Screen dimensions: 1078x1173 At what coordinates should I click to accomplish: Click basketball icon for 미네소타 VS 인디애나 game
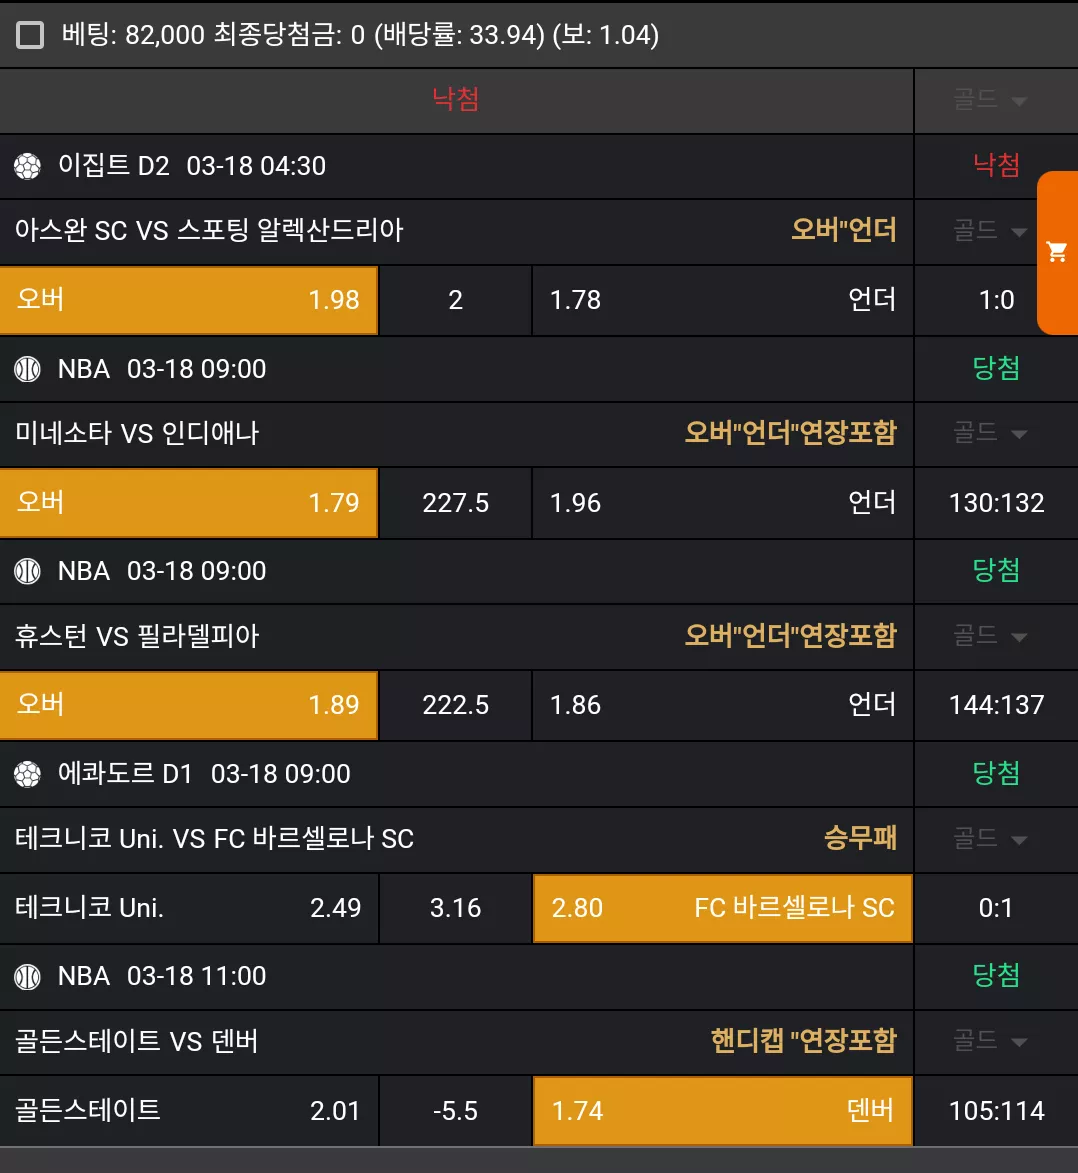click(28, 369)
